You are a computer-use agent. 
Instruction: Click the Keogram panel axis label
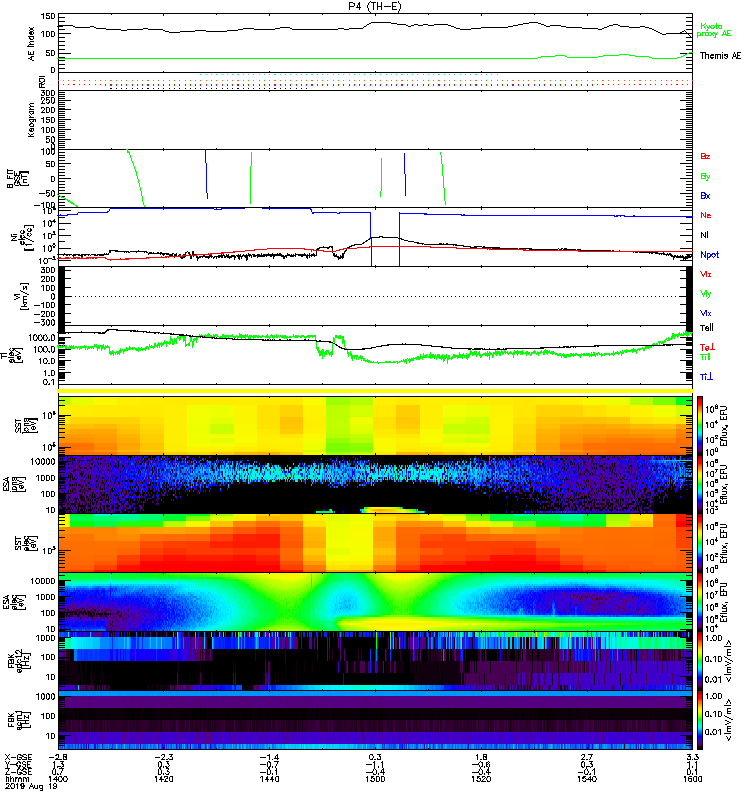[x=32, y=119]
